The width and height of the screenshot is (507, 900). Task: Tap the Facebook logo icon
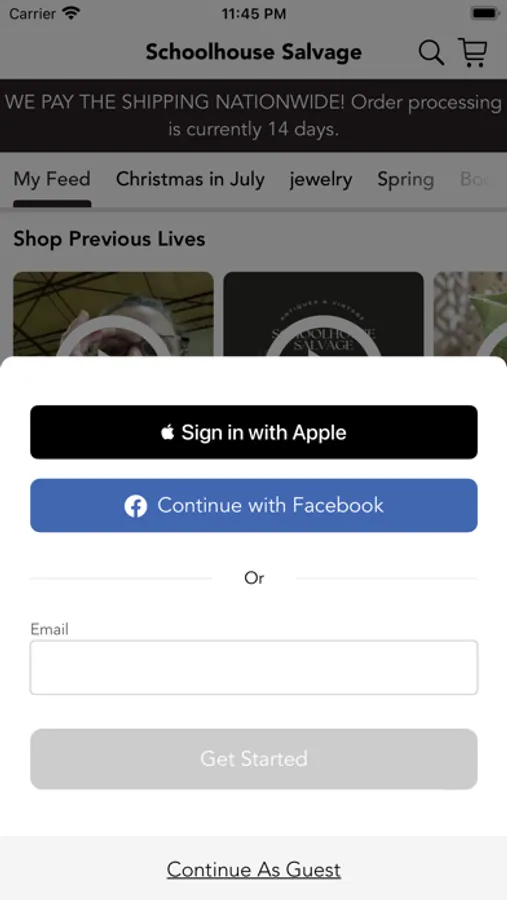(136, 506)
